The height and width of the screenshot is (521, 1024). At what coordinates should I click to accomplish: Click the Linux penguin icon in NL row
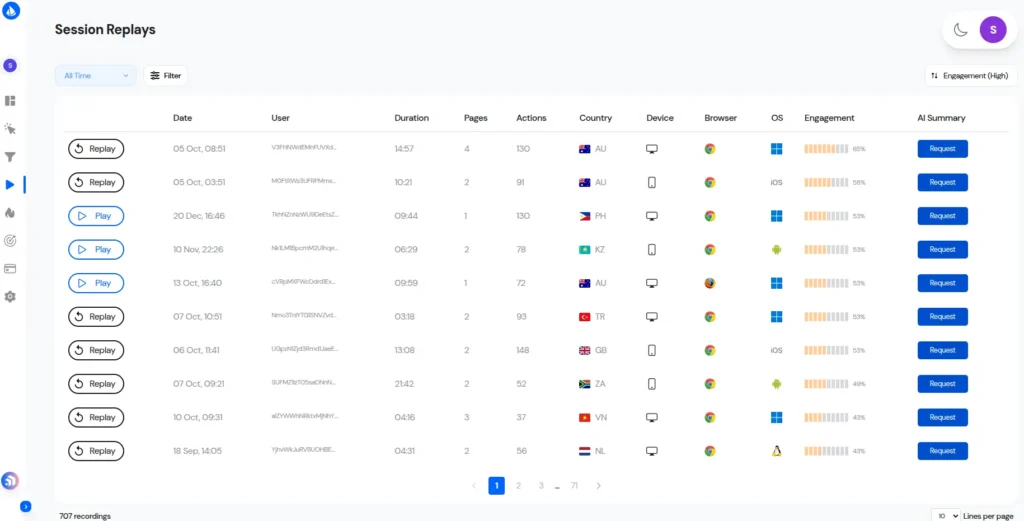[776, 451]
